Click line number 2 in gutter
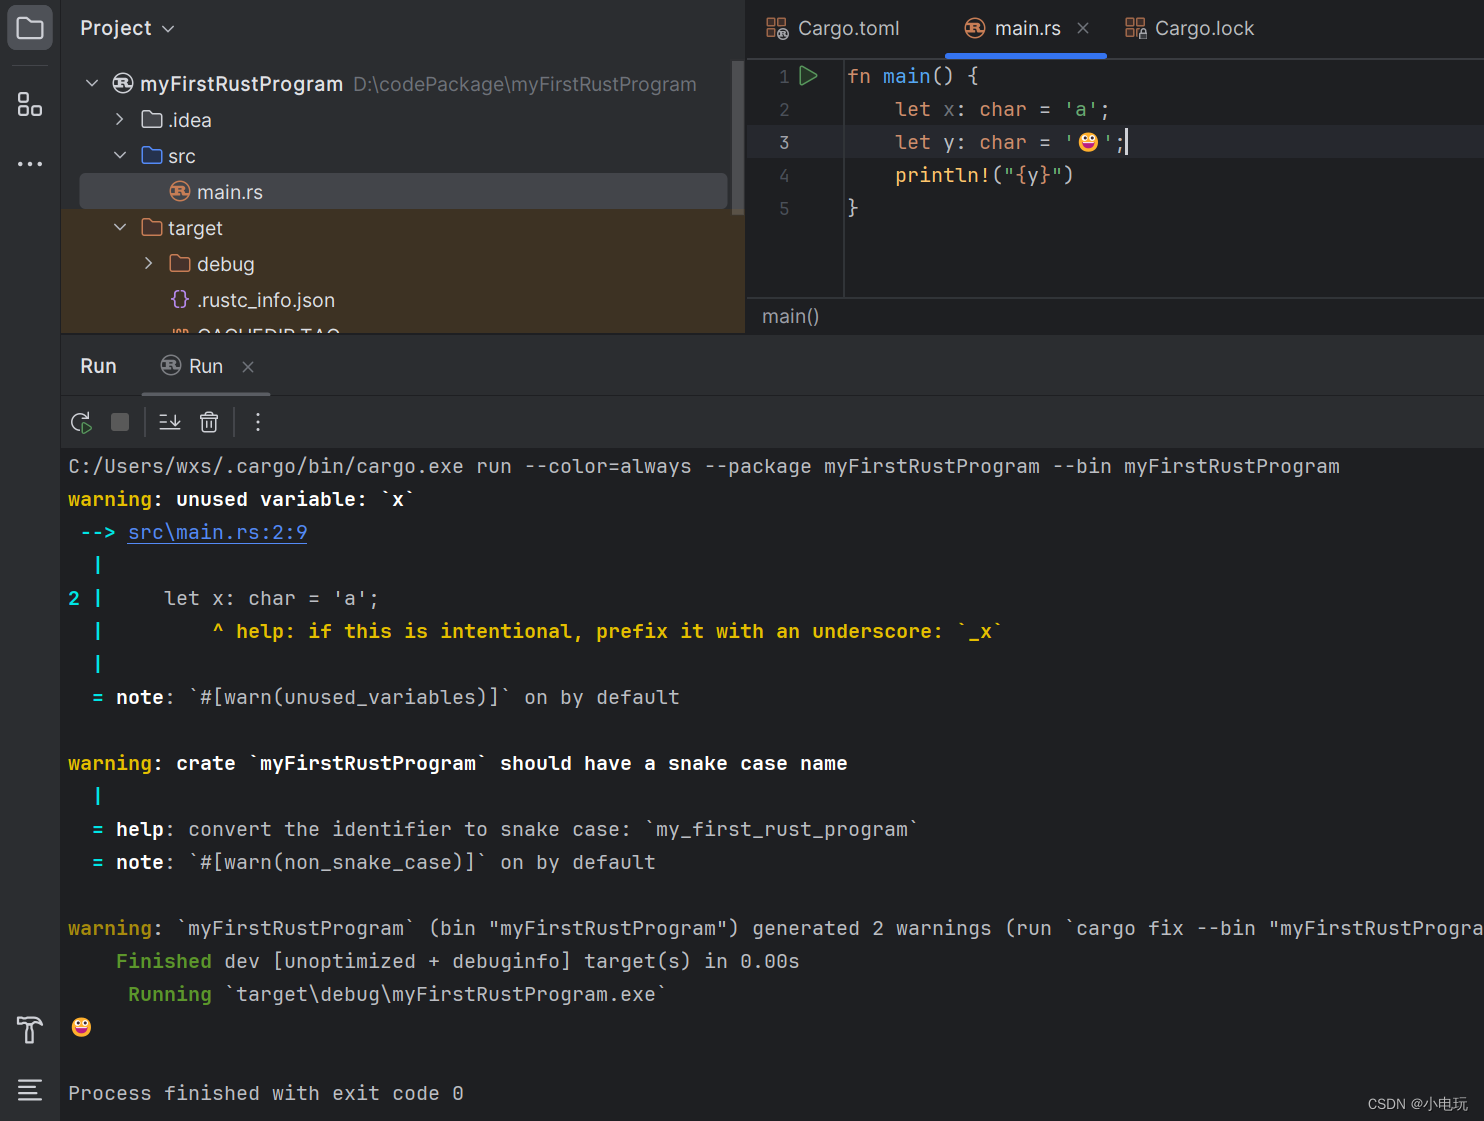Screen dimensions: 1484x1121 pos(784,109)
